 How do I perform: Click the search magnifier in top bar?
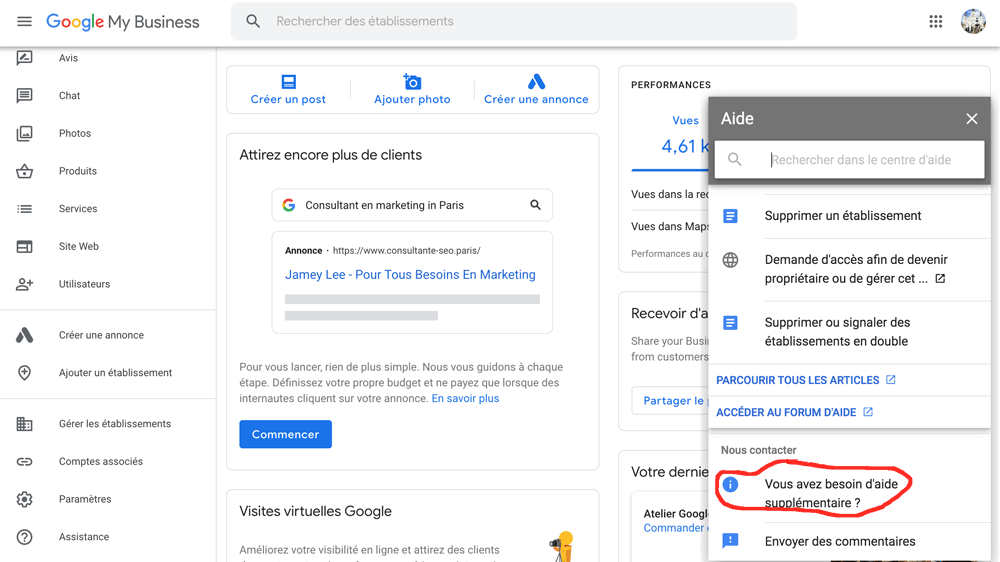click(253, 21)
